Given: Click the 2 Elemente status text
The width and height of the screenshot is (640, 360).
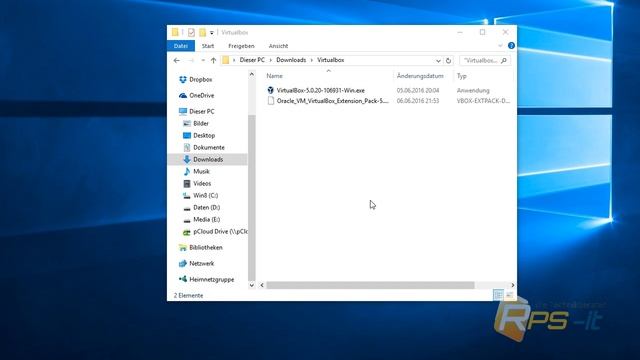Looking at the screenshot, I should [x=188, y=296].
